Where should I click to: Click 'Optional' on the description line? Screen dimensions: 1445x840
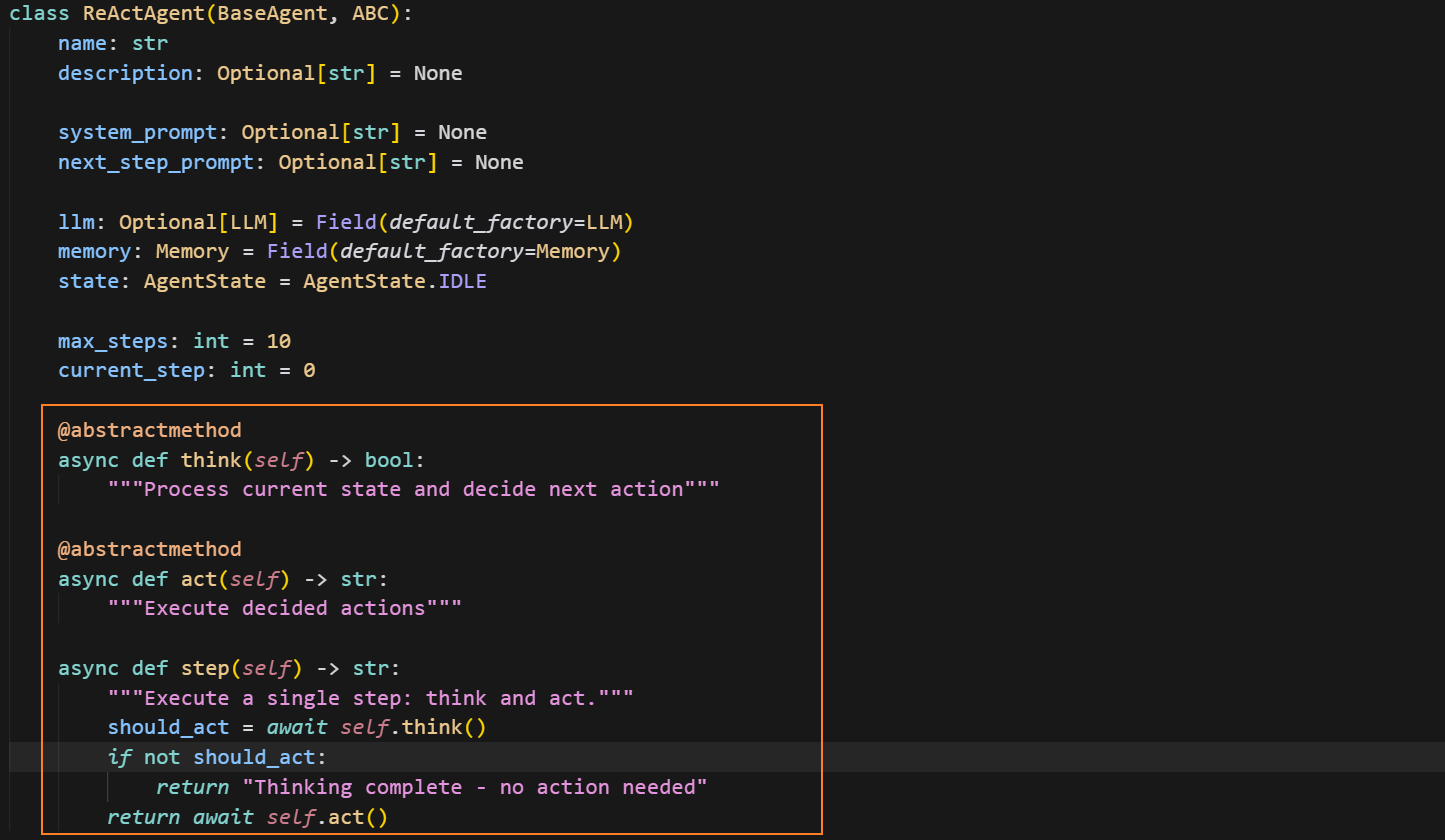click(267, 73)
